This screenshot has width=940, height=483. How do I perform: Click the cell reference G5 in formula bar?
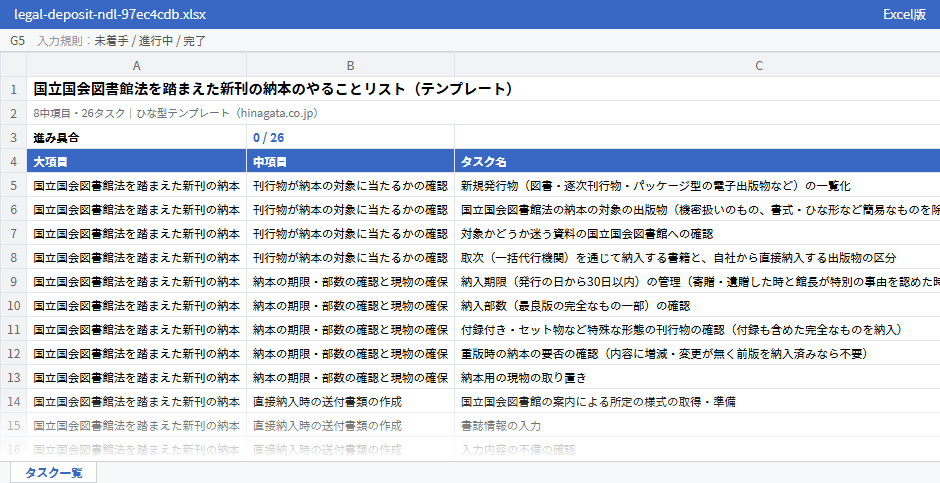pyautogui.click(x=17, y=41)
